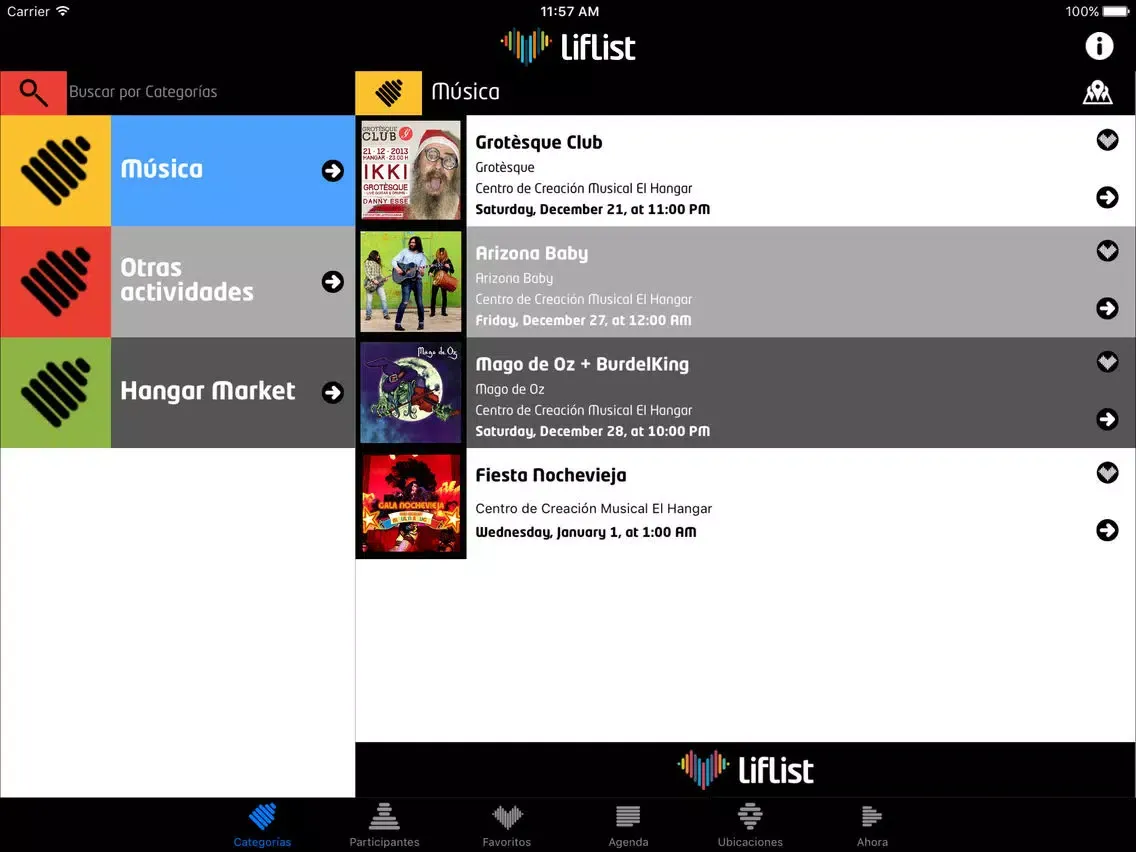View the Mago de Oz album art thumbnail

411,393
